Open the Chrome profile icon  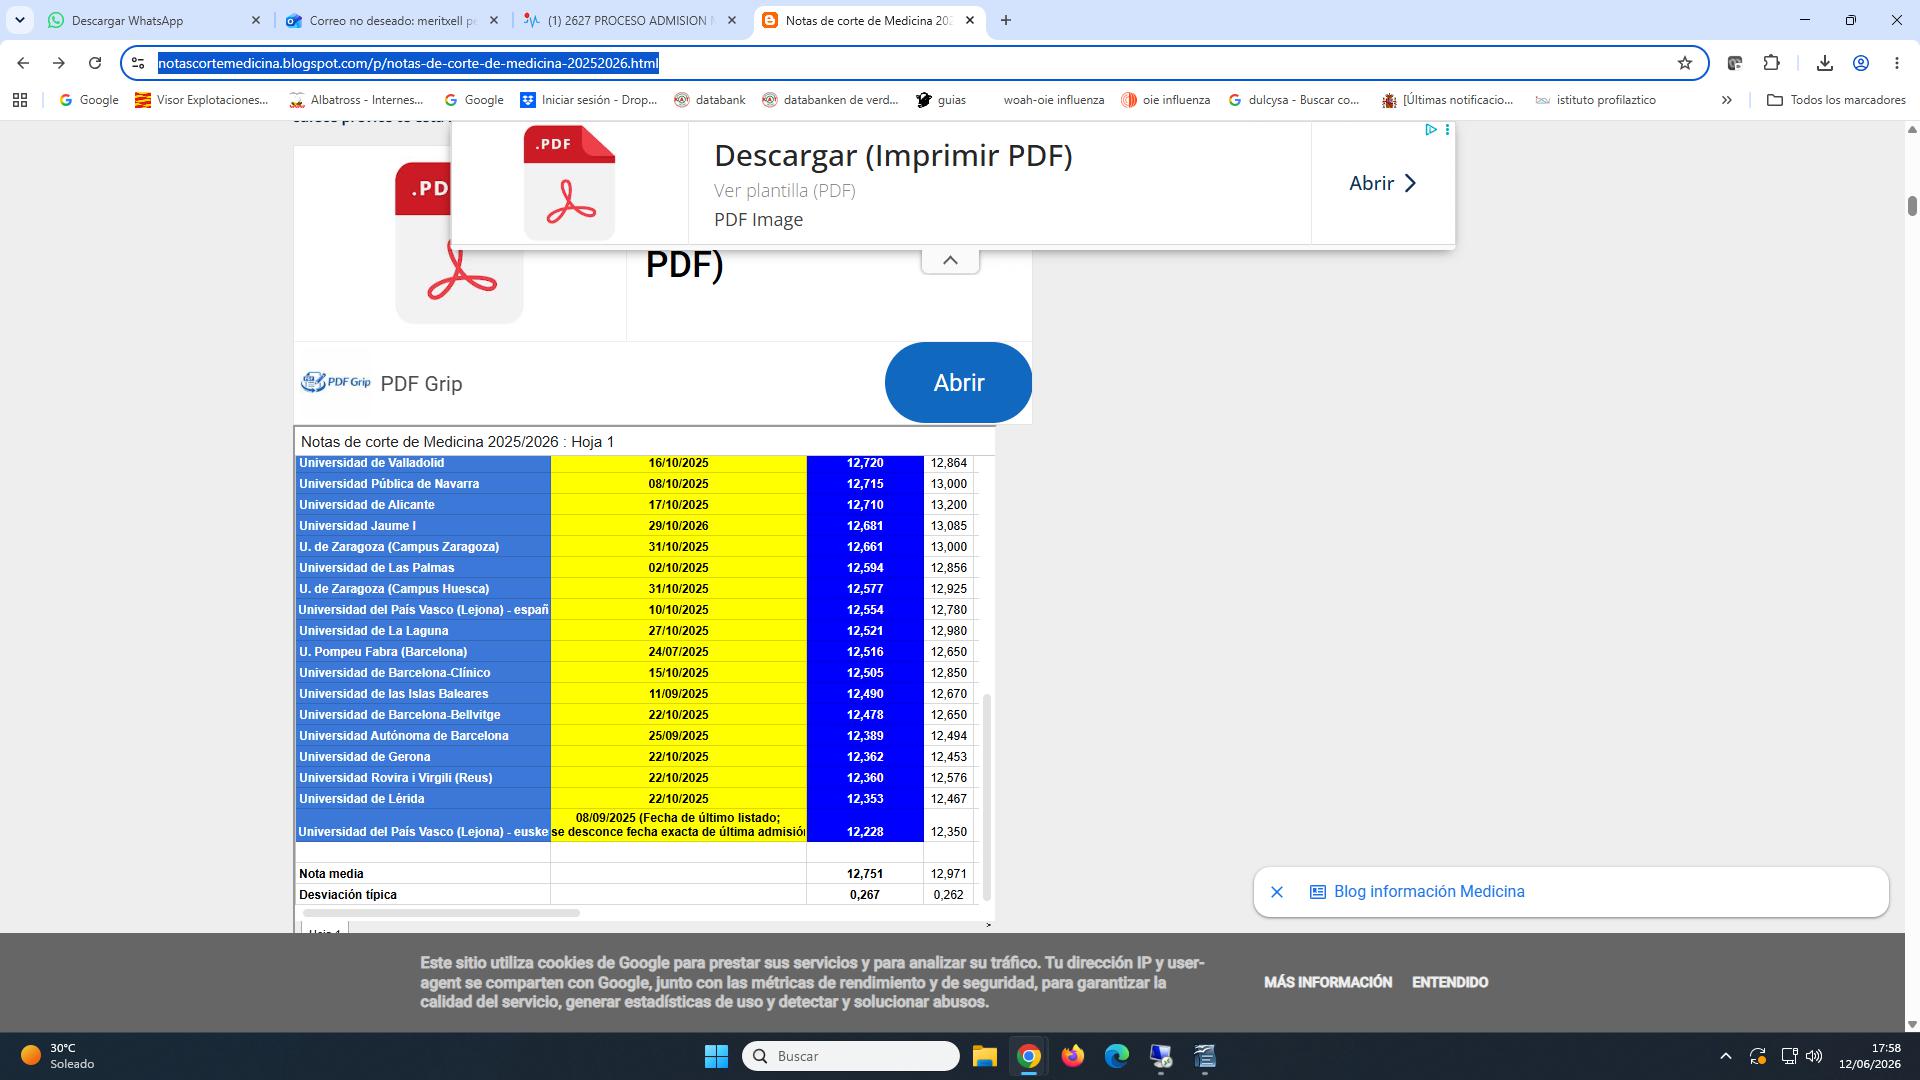click(x=1861, y=63)
